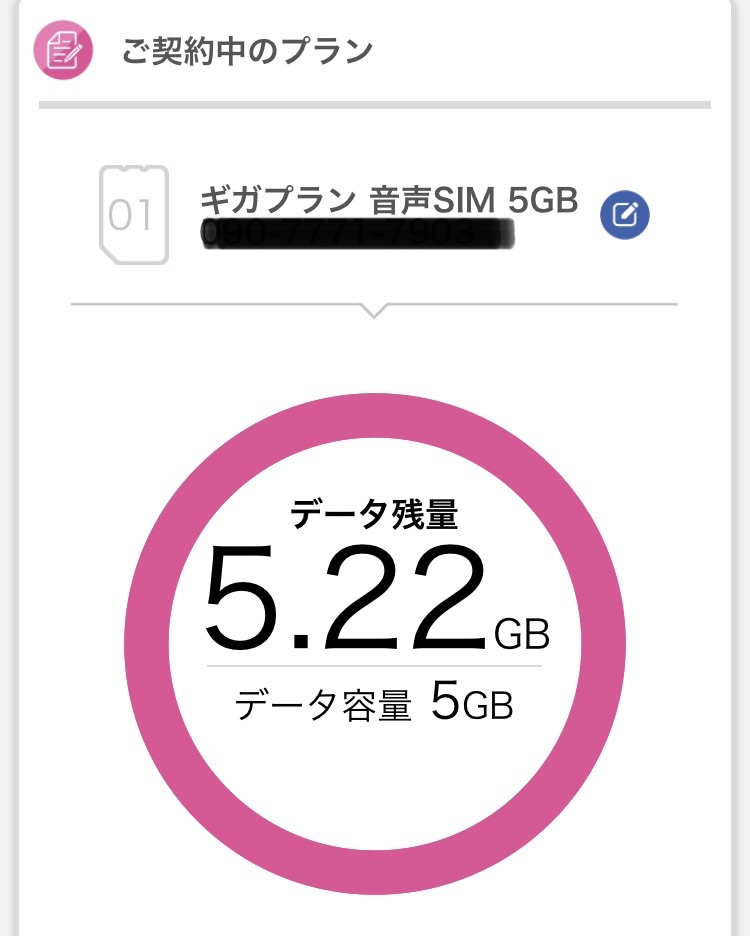Screen dimensions: 750x936
Task: Click the thick gray bar under heading
Action: [374, 104]
